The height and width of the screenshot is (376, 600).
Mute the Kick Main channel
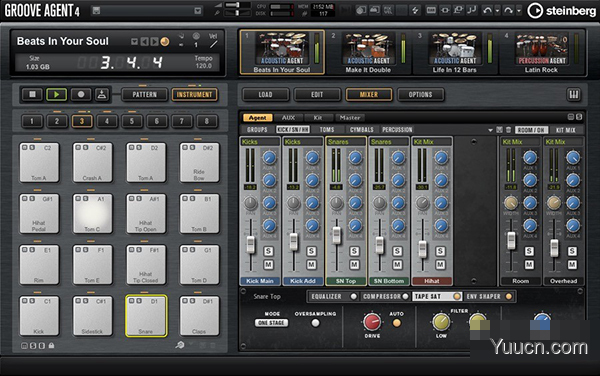tap(268, 264)
